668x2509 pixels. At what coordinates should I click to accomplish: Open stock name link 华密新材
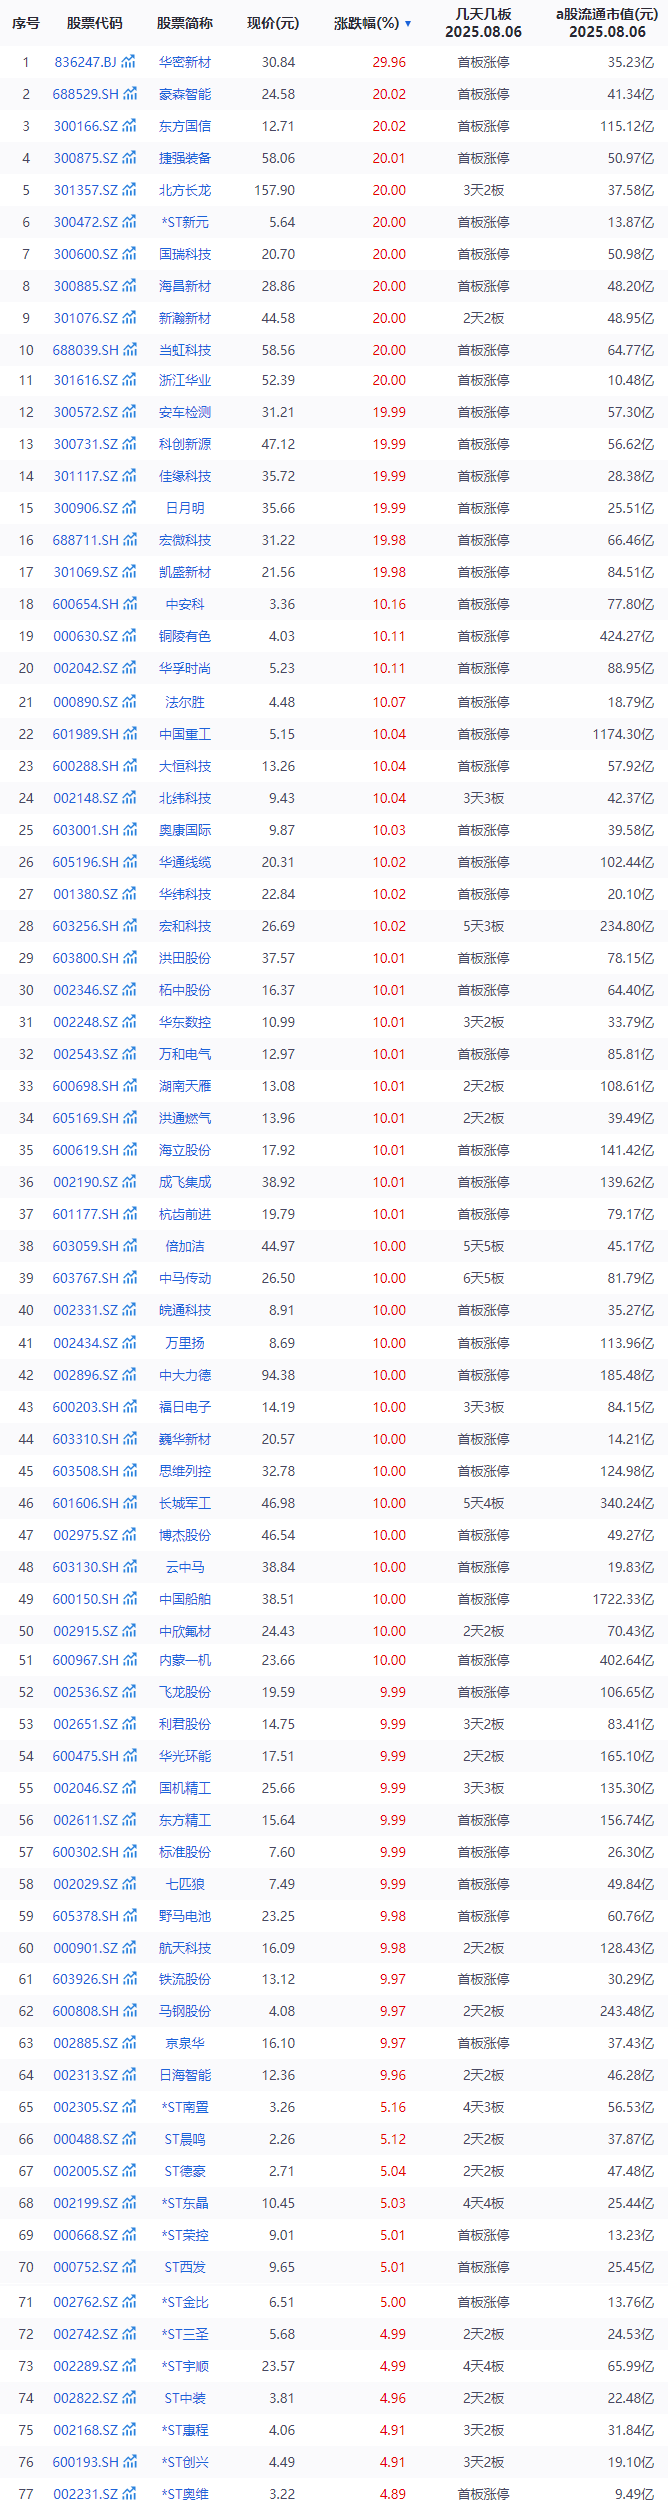tap(185, 62)
